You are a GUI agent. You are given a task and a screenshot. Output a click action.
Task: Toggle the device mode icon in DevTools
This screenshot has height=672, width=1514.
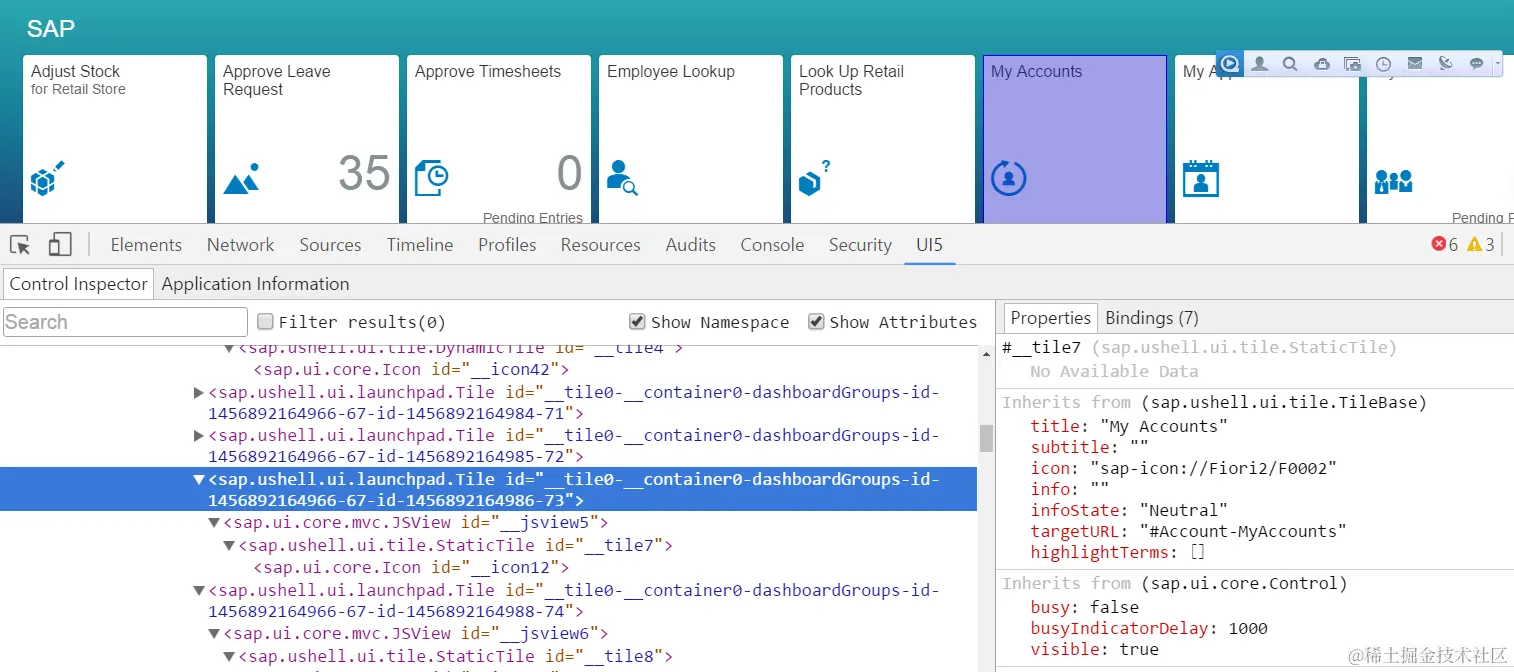(60, 245)
